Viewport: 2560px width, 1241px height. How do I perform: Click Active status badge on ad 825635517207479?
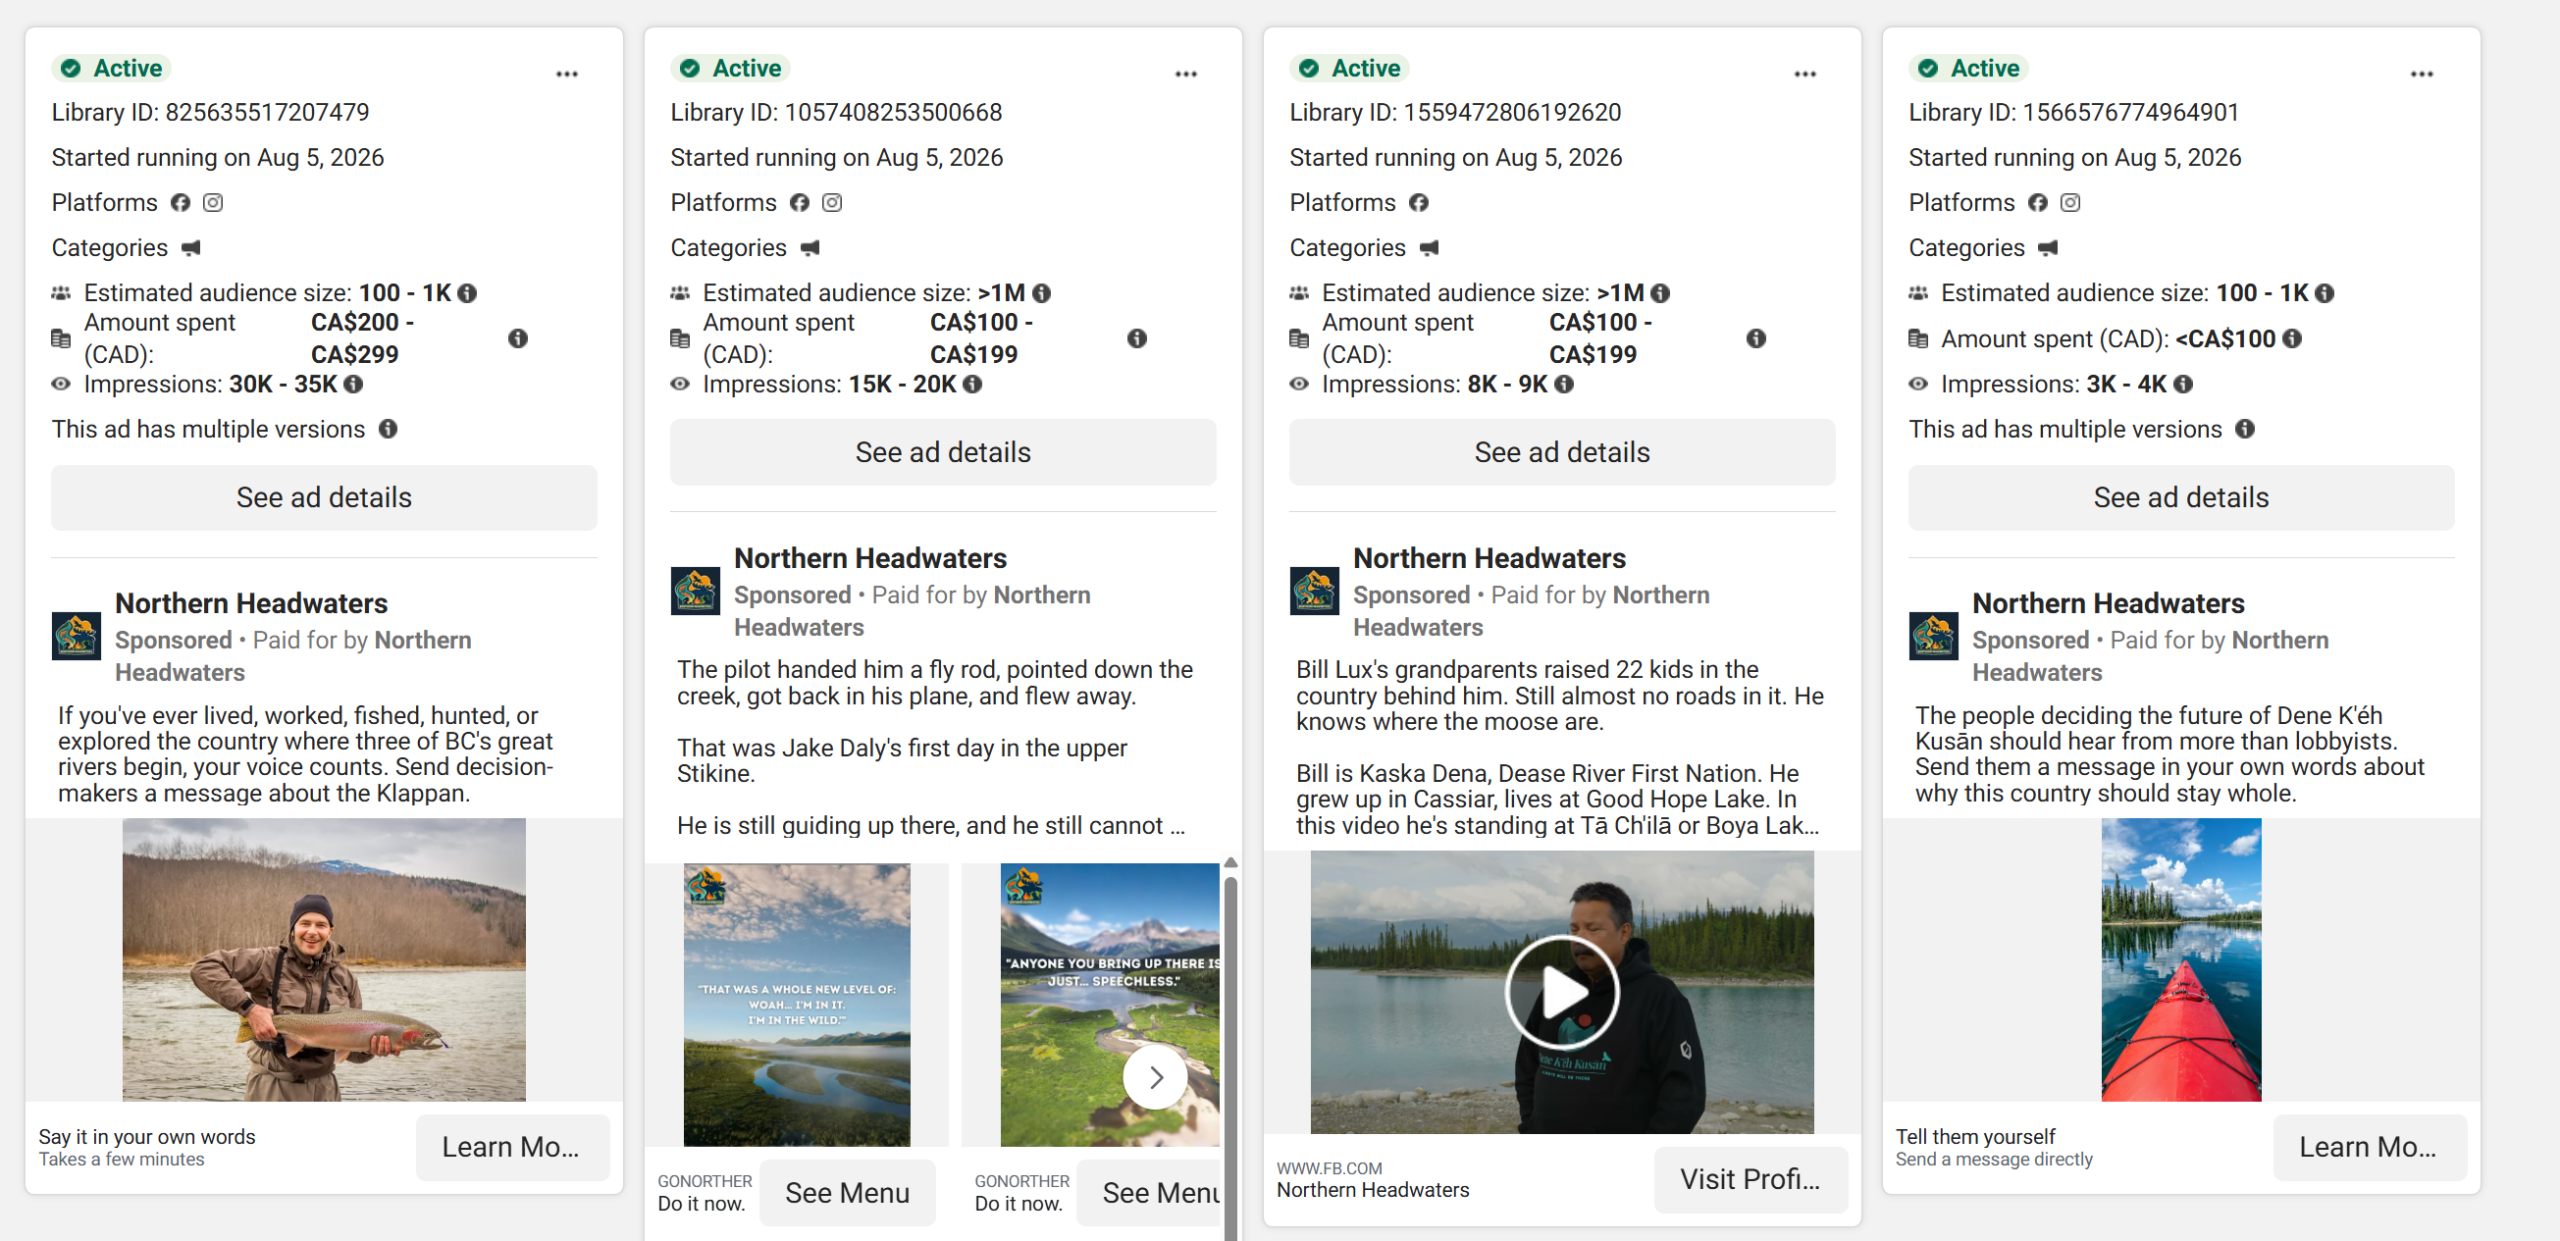click(111, 68)
